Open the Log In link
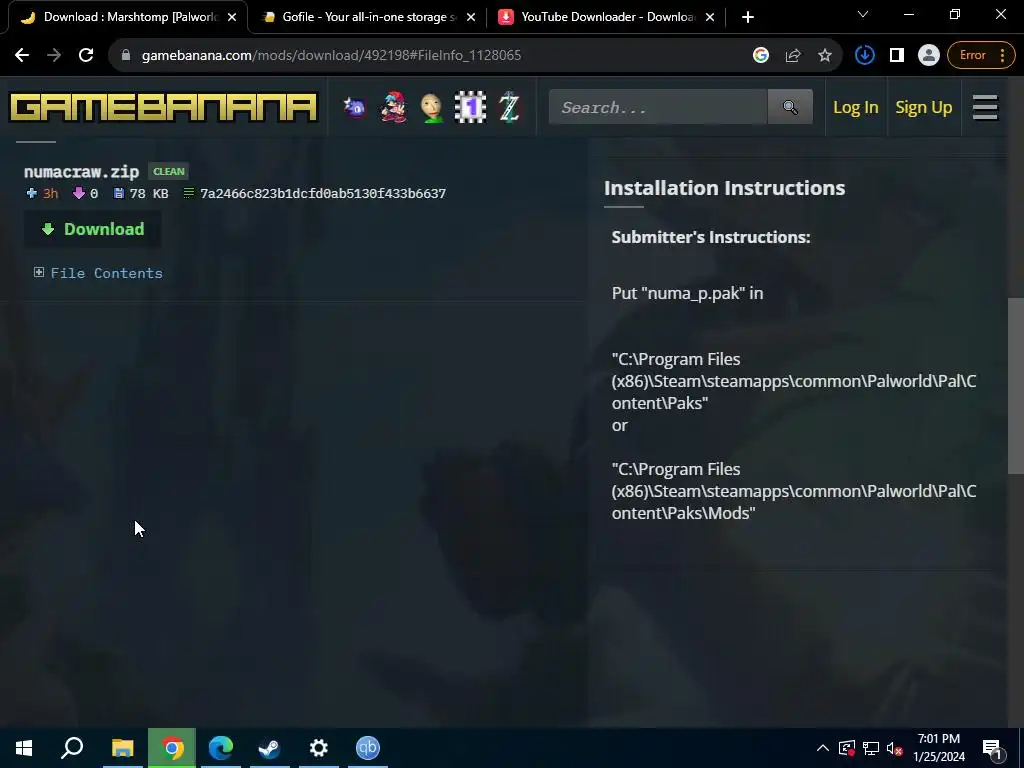The image size is (1024, 768). point(856,107)
